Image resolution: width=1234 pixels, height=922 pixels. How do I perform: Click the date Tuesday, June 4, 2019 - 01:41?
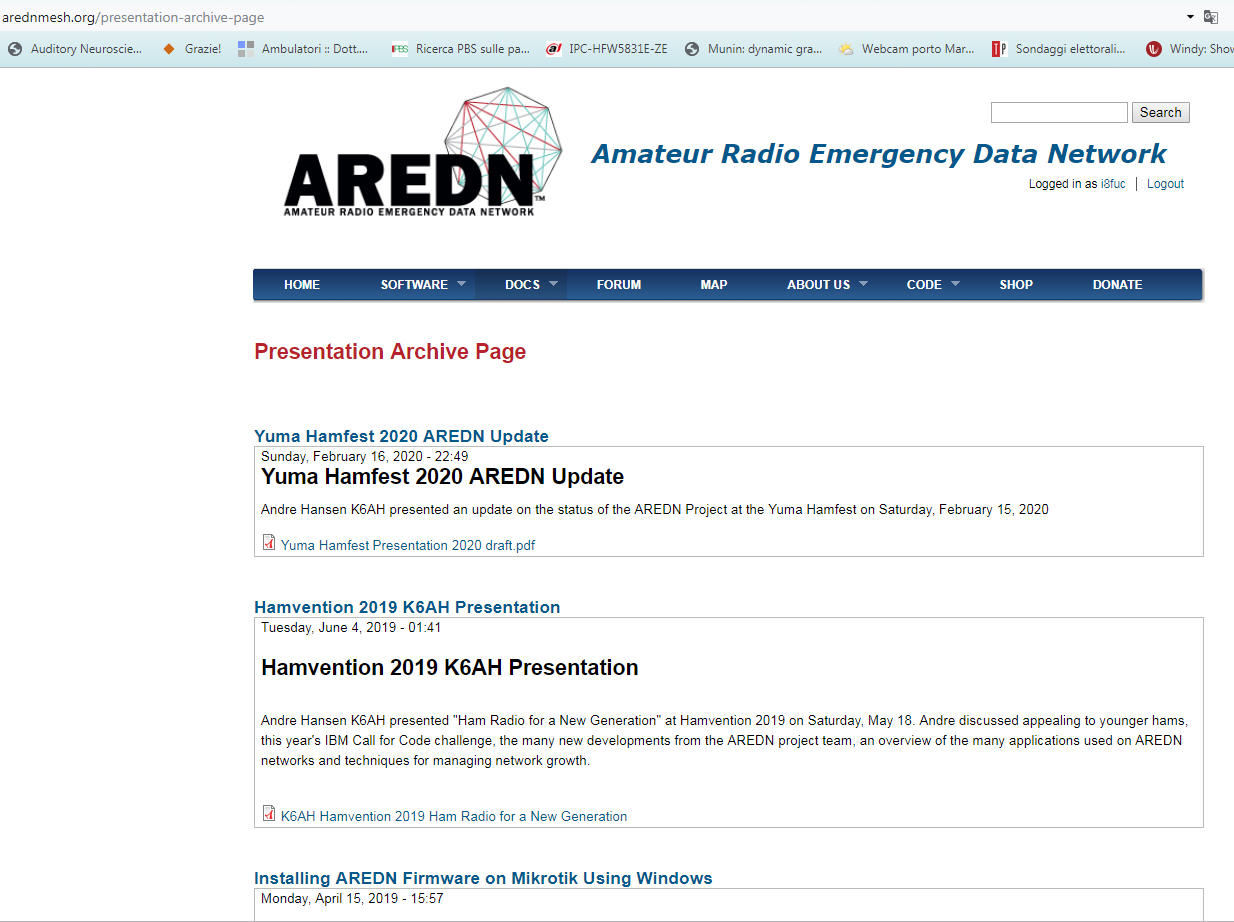(351, 627)
